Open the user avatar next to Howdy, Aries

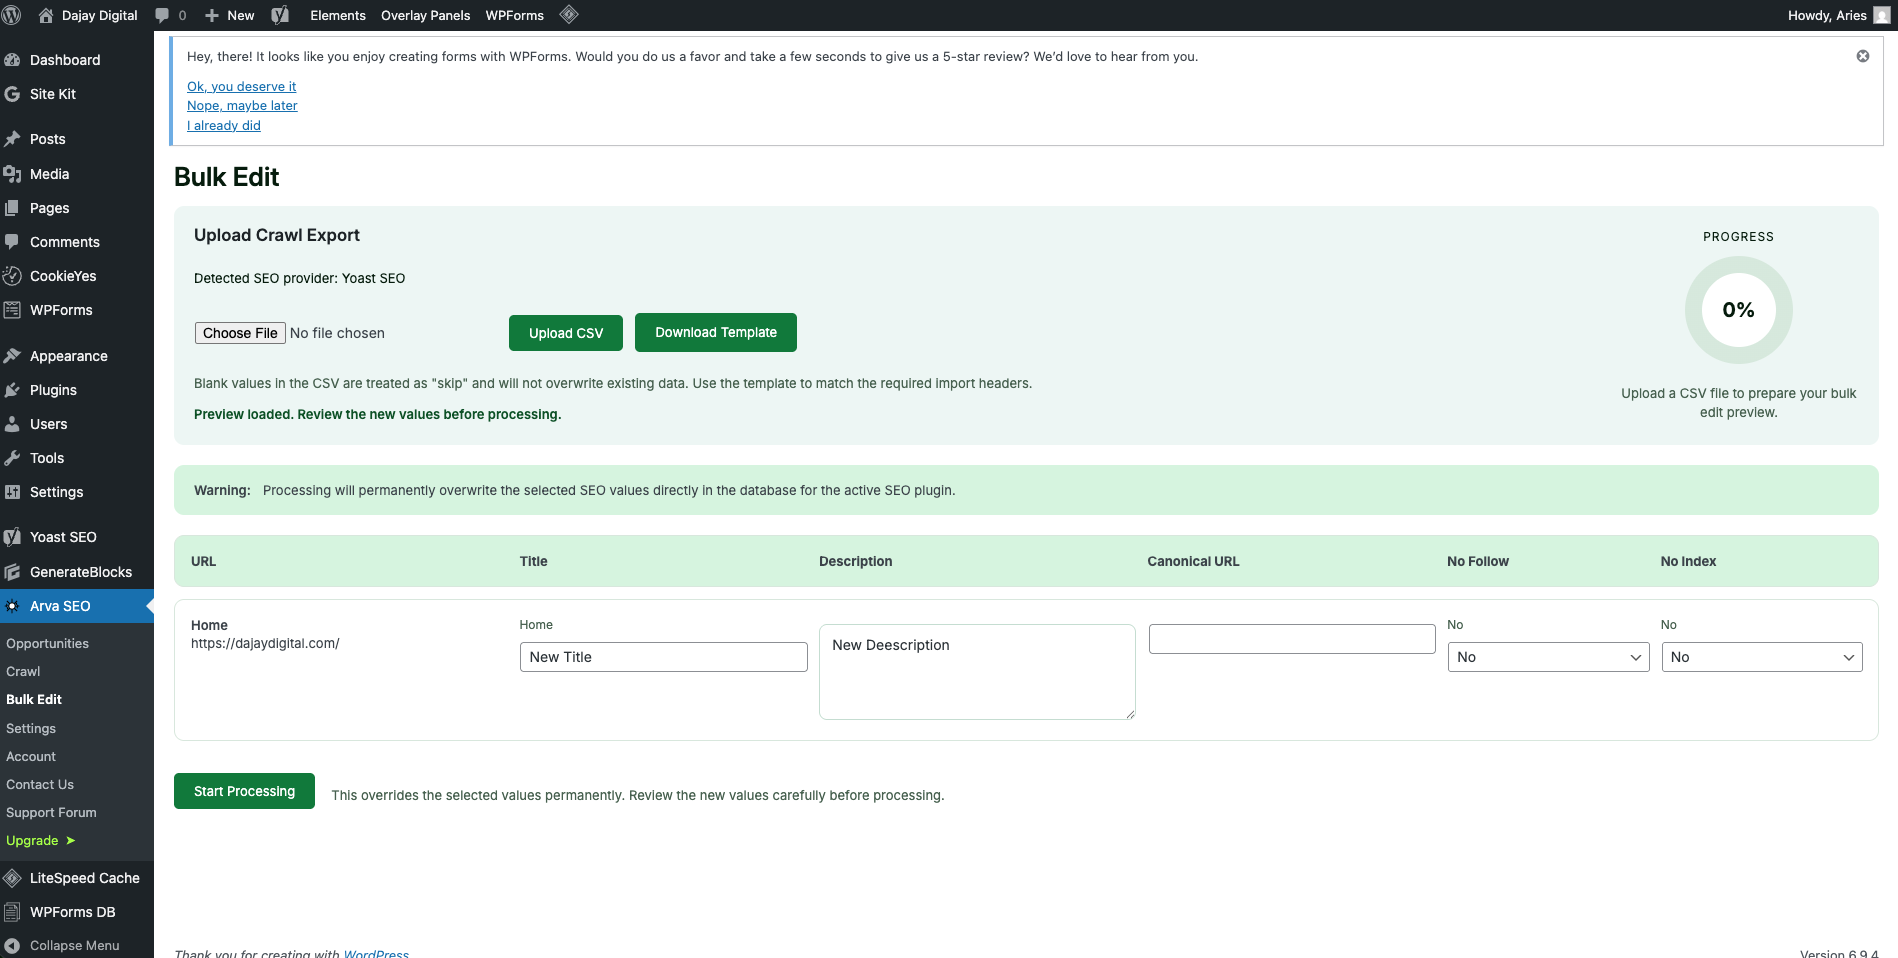pos(1881,15)
